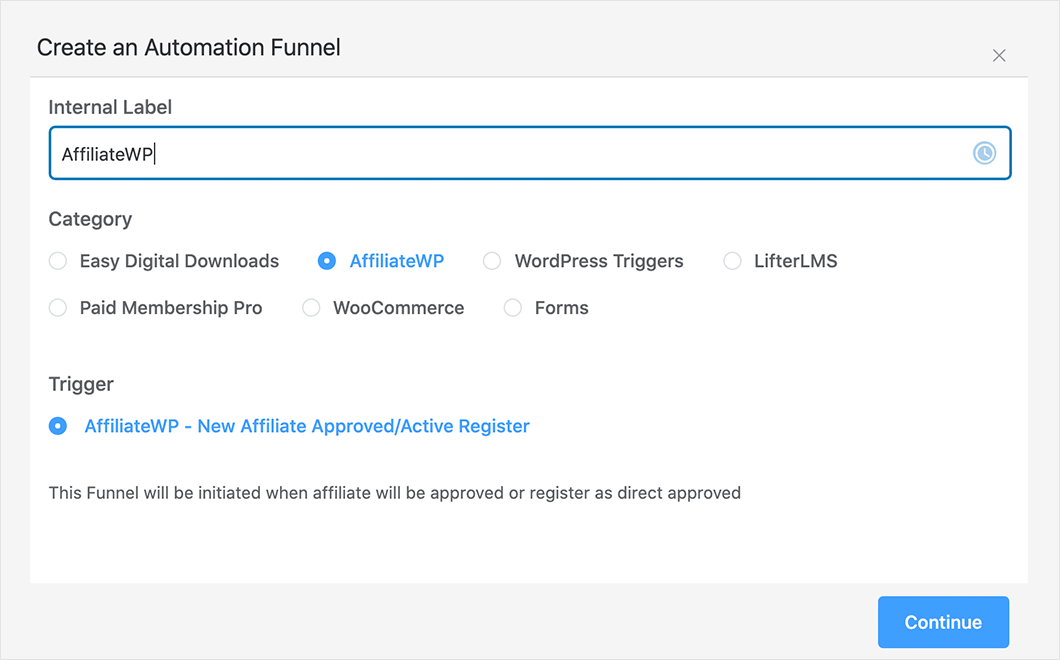Click the Create an Automation Funnel dialog title

point(188,47)
